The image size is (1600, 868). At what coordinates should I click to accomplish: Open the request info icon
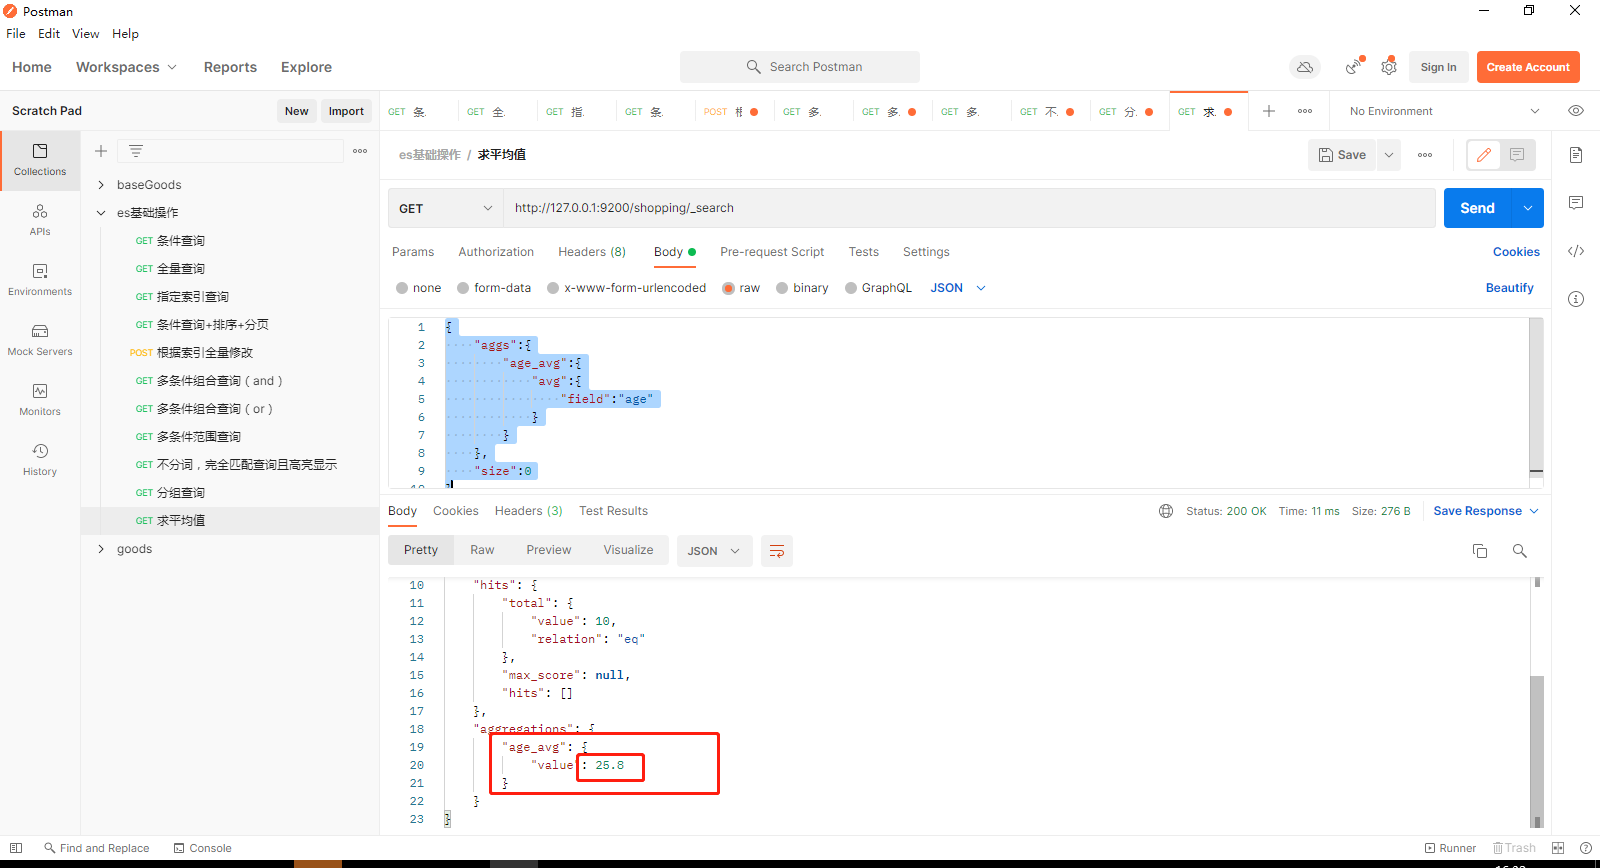pos(1576,299)
